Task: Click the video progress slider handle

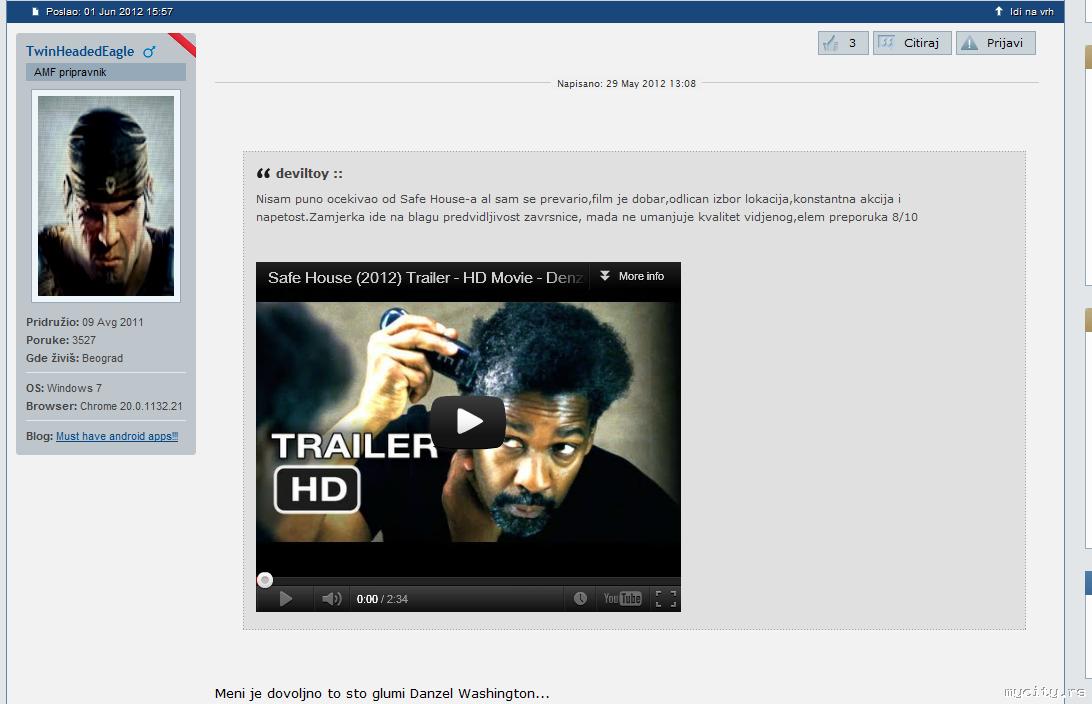Action: (265, 580)
